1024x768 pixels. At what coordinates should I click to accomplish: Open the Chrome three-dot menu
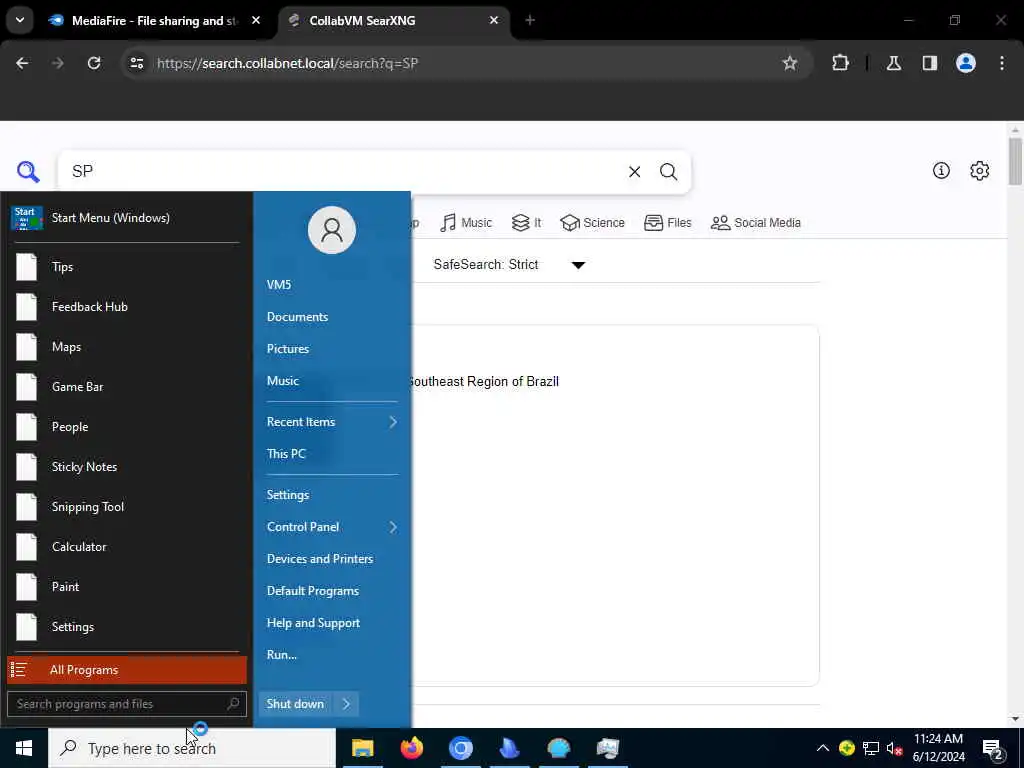coord(1002,63)
